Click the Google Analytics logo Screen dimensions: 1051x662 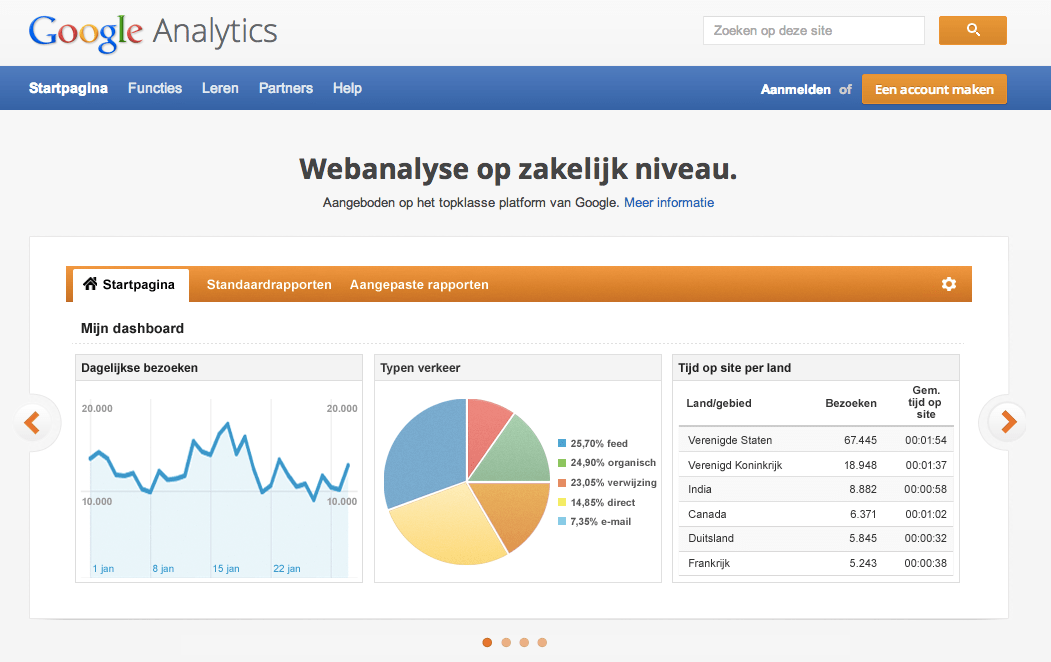(153, 32)
